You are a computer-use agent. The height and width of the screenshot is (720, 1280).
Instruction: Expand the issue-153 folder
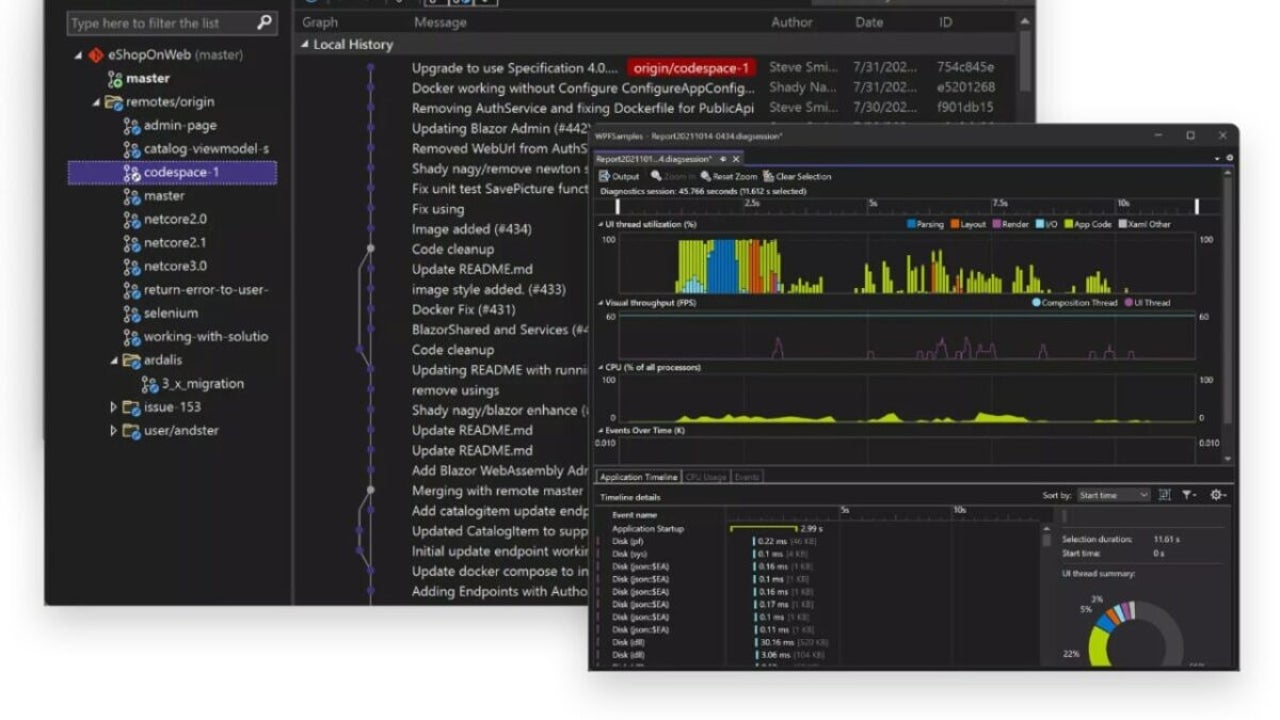click(x=114, y=408)
